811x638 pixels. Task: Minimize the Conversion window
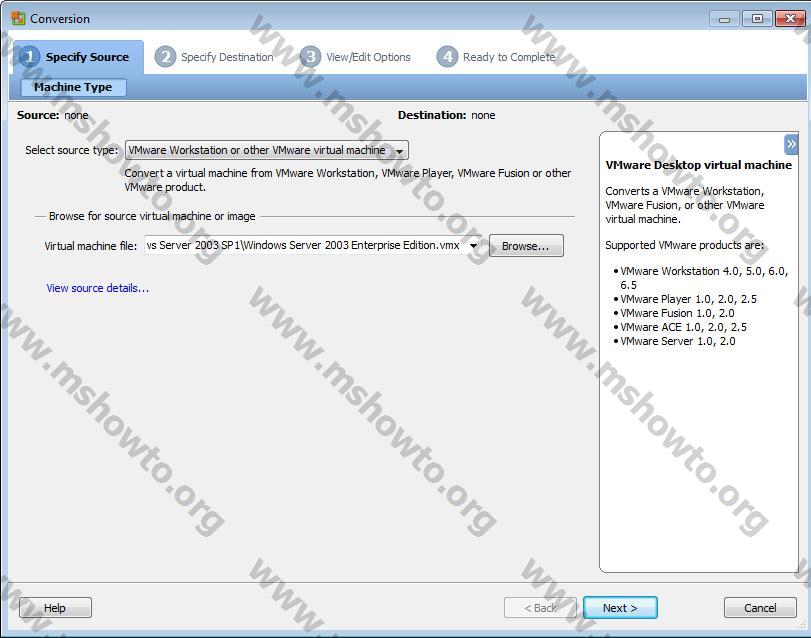pyautogui.click(x=724, y=19)
